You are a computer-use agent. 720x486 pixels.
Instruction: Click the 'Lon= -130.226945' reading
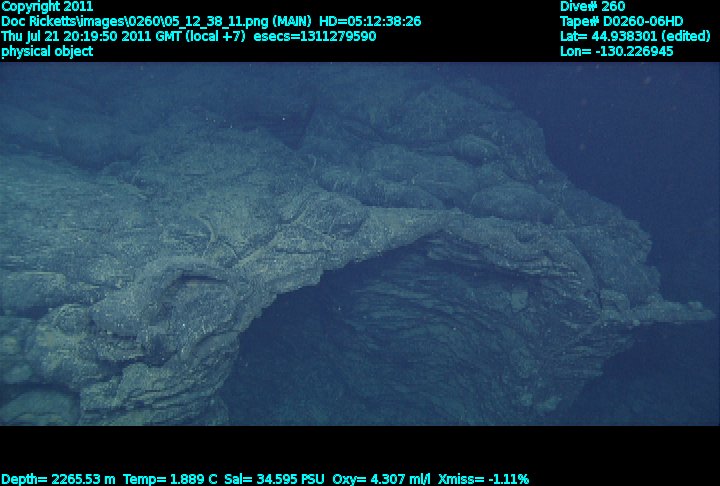(x=617, y=51)
